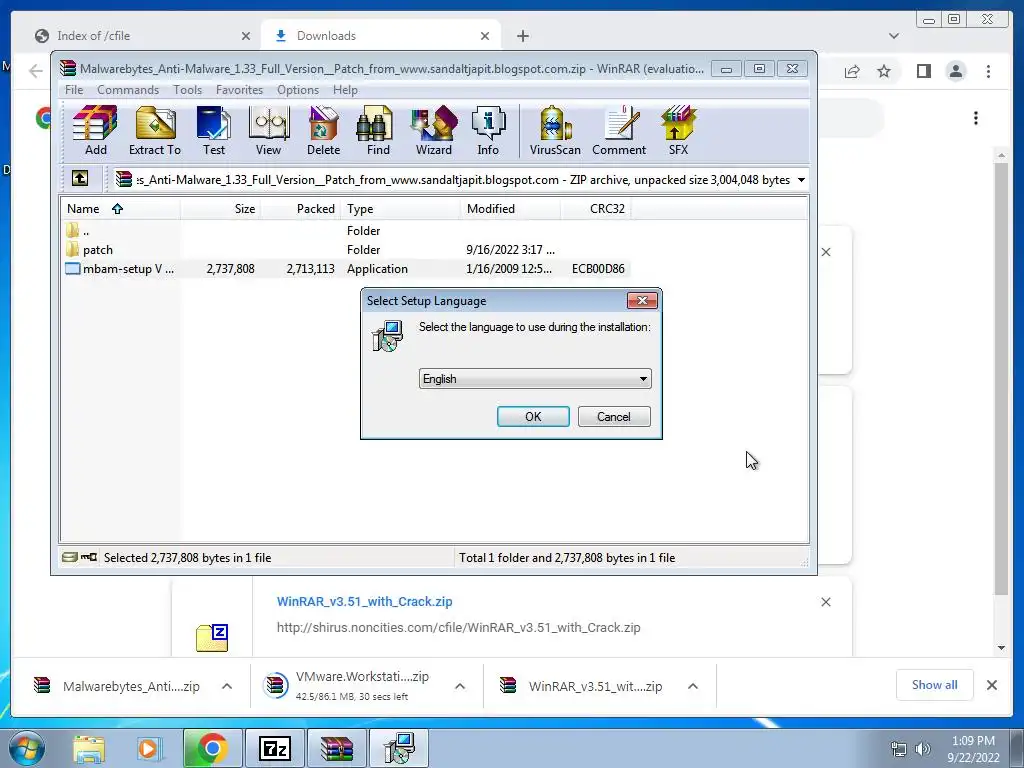Open the WinRAR Tools menu
This screenshot has width=1024, height=768.
187,89
